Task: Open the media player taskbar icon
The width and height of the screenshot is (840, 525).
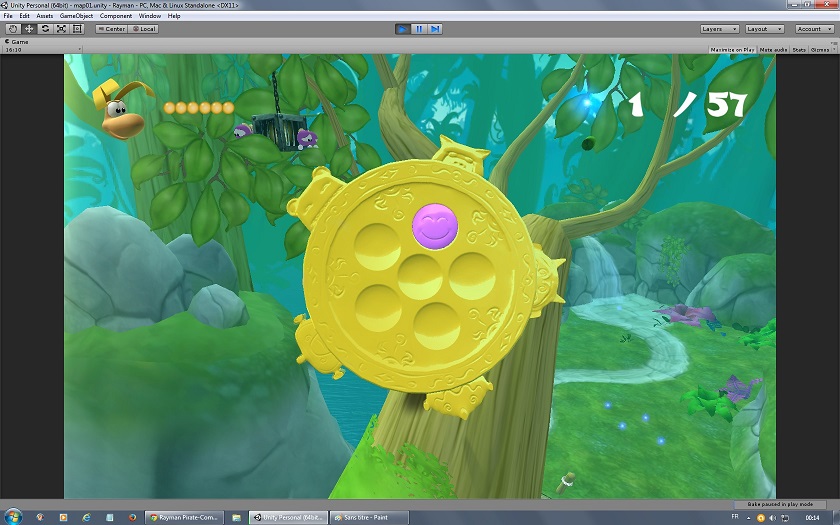Action: [63, 518]
